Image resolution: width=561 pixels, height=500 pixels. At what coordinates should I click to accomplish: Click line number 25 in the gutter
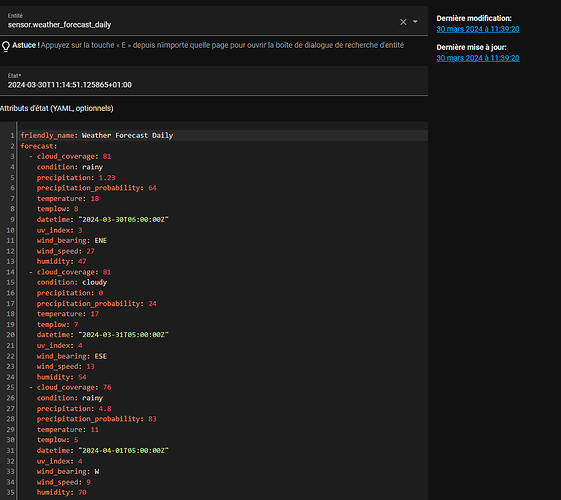[x=11, y=387]
